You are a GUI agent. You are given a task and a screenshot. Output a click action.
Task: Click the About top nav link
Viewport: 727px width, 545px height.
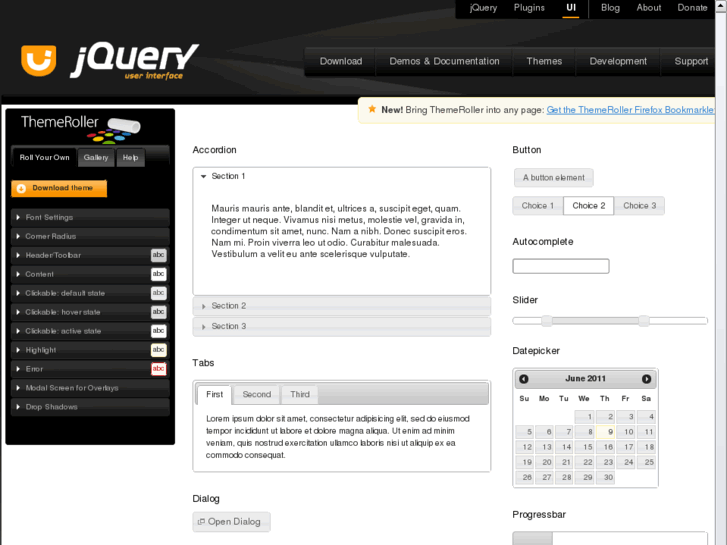(x=649, y=8)
